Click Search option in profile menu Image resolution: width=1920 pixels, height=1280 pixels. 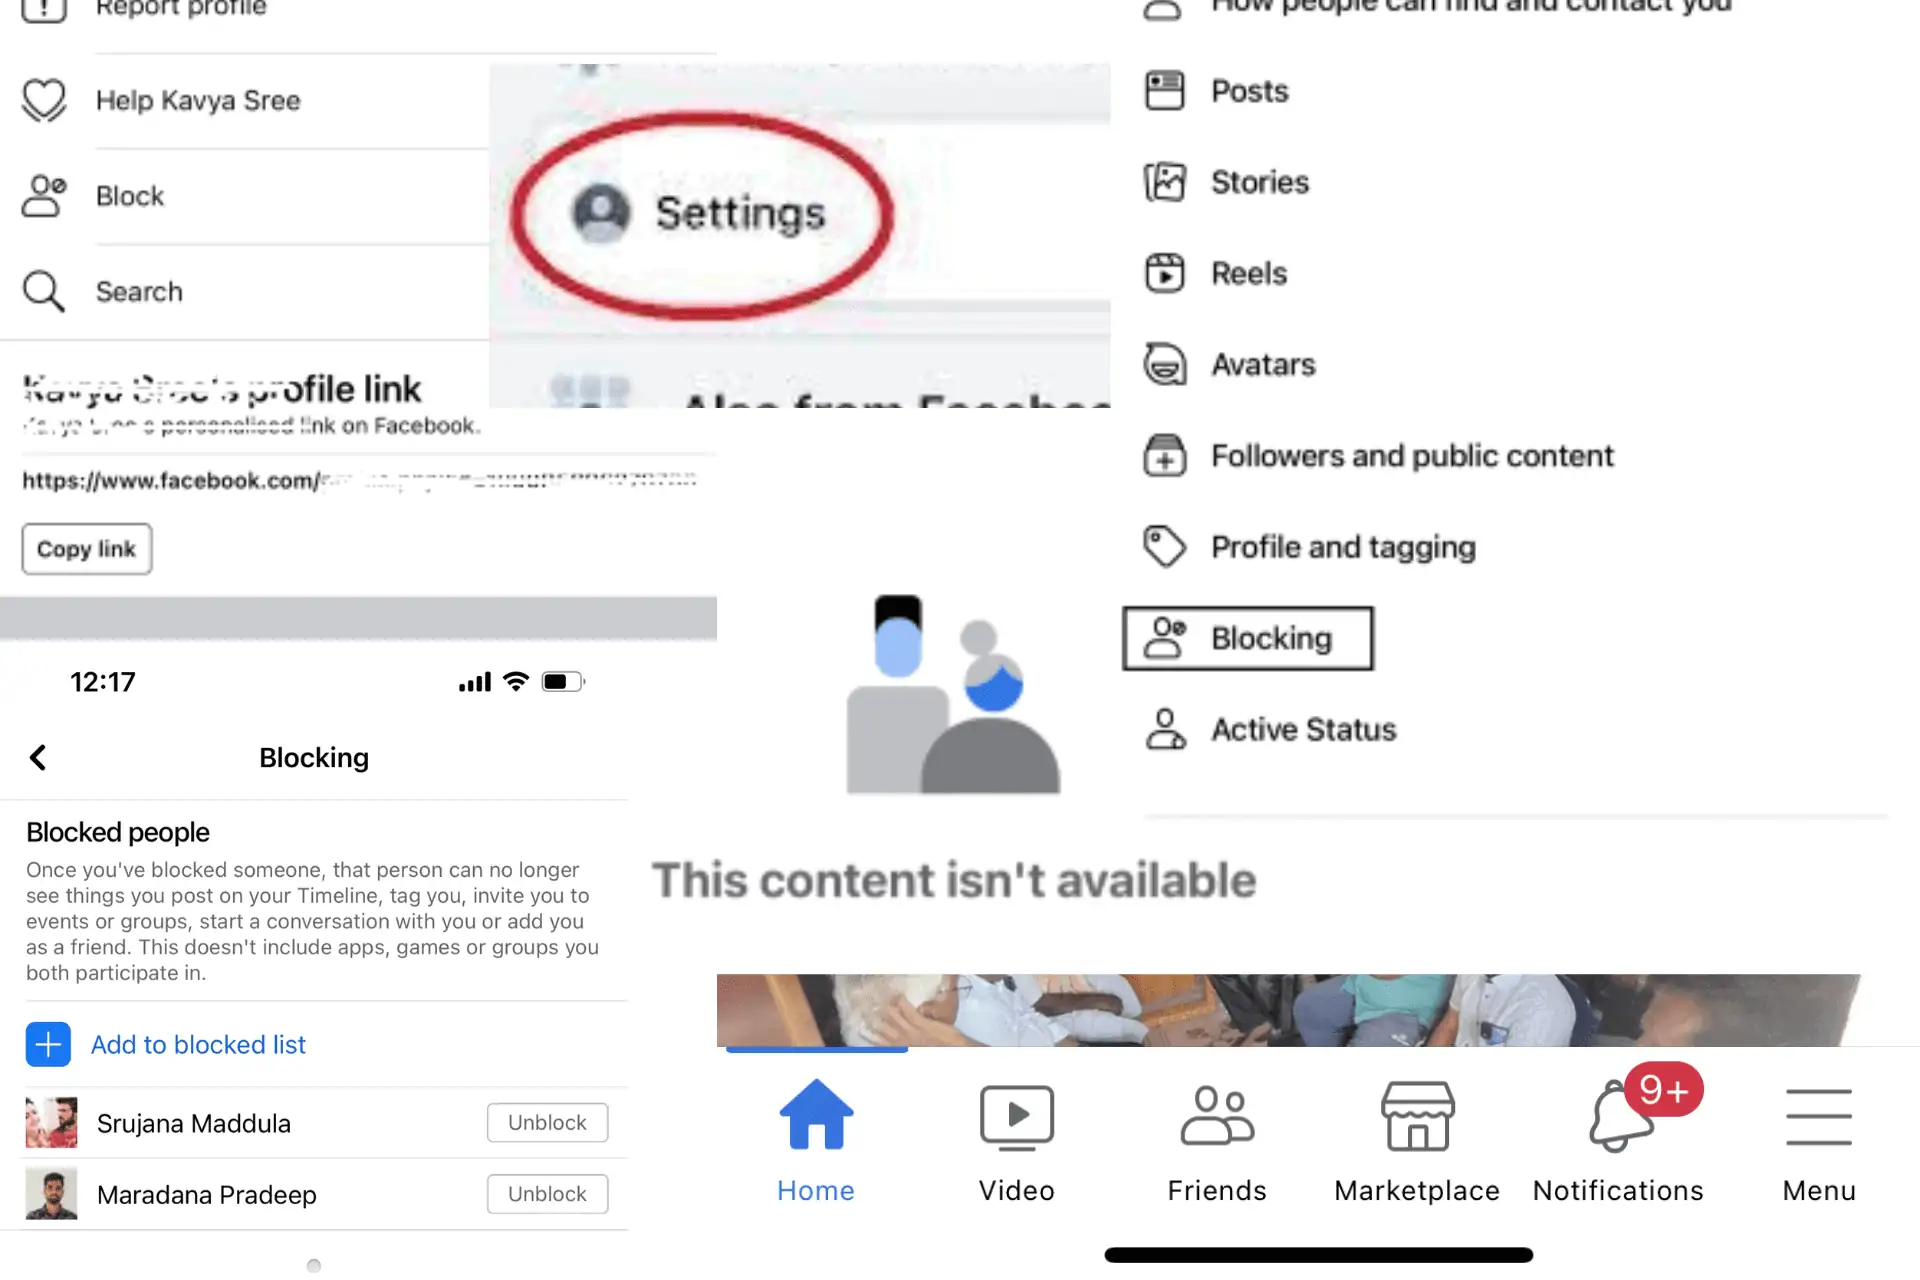(140, 290)
